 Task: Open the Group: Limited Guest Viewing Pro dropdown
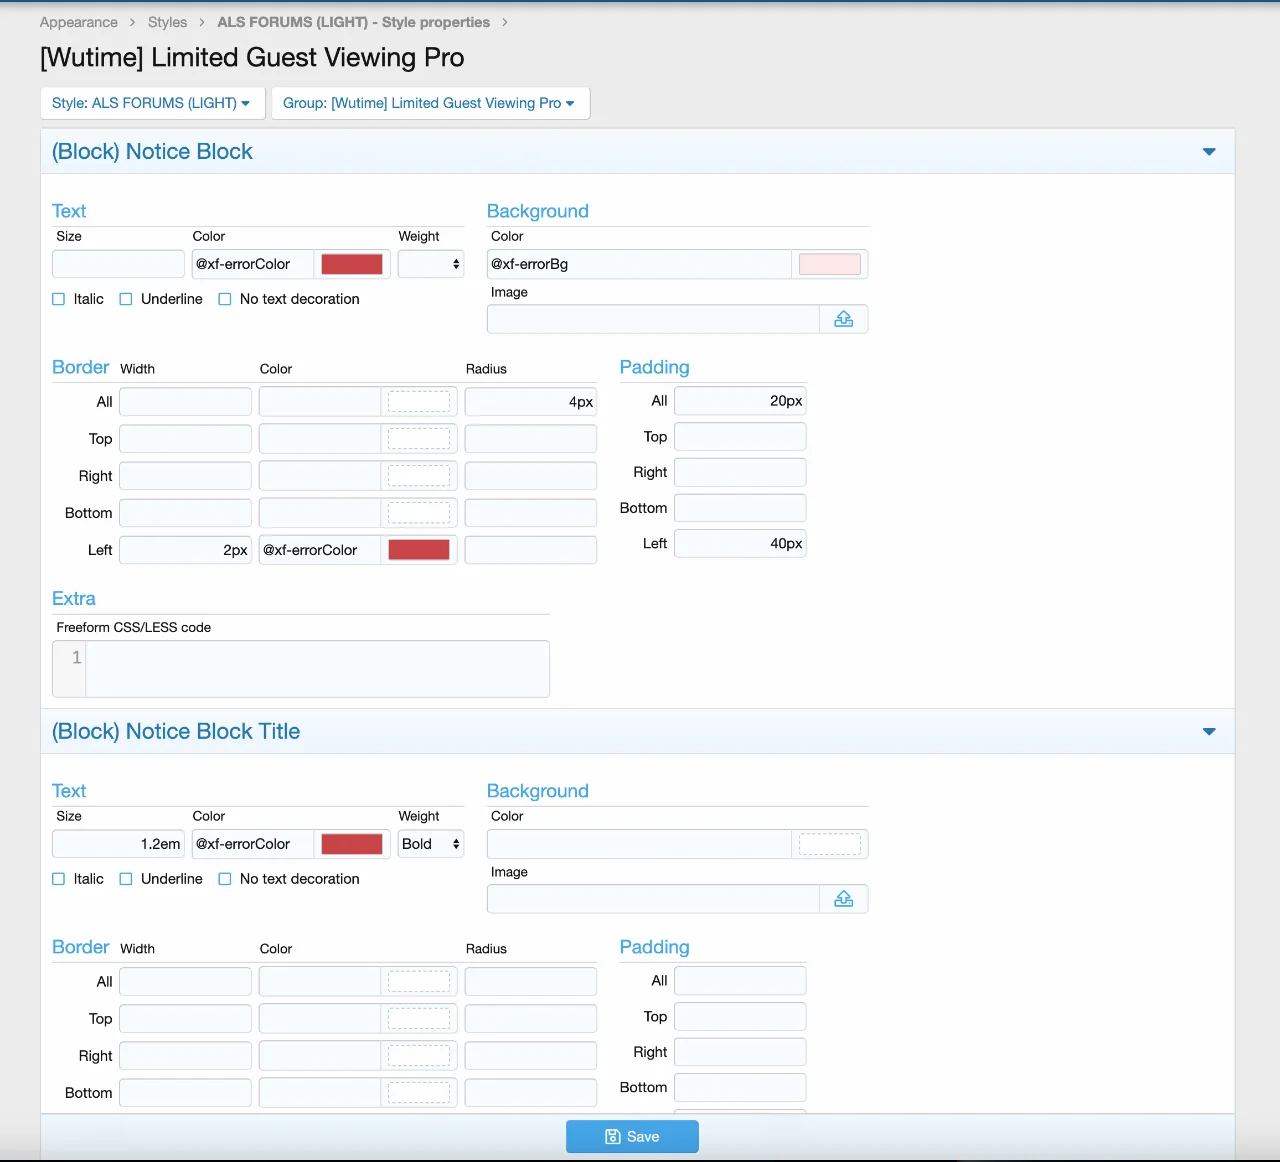pos(429,103)
